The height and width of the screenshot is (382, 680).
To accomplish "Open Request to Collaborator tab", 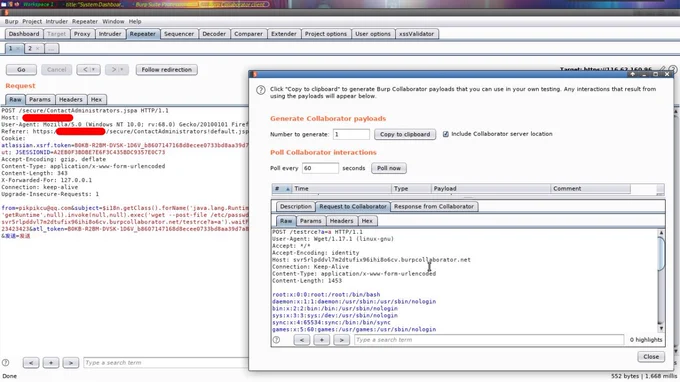I will coord(353,206).
